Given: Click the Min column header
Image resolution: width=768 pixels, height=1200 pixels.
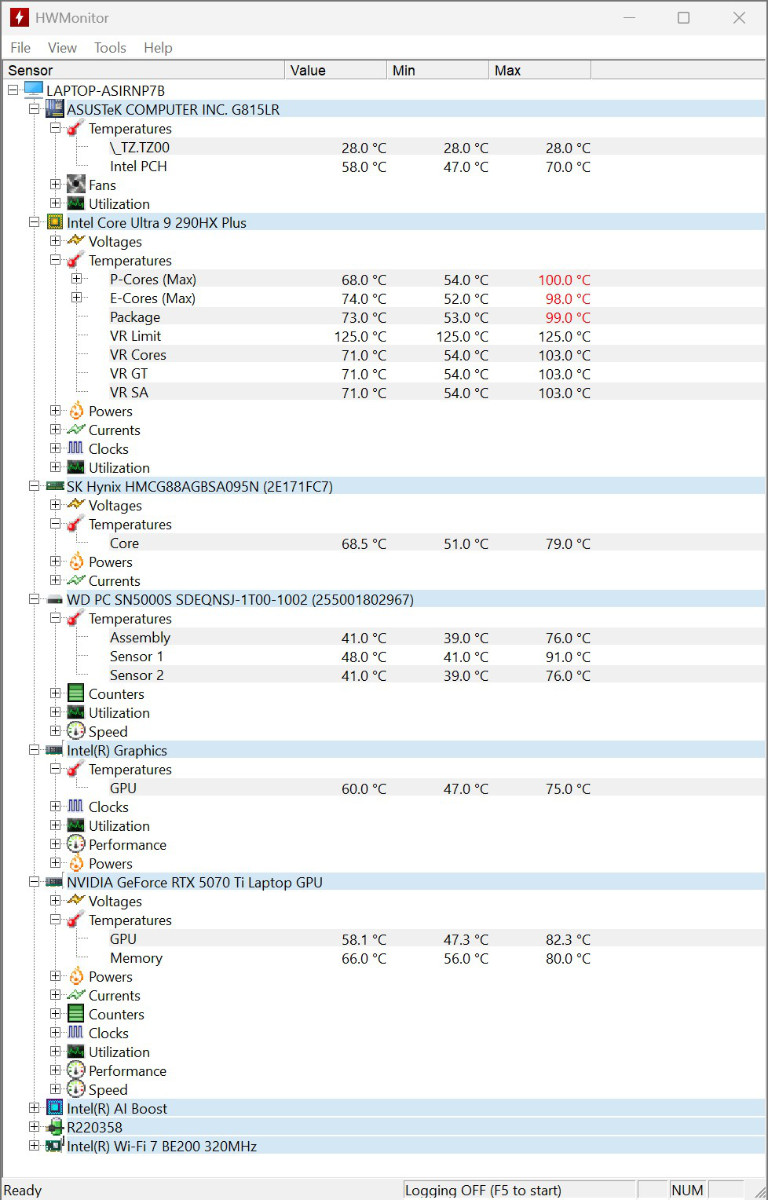Looking at the screenshot, I should click(x=438, y=70).
